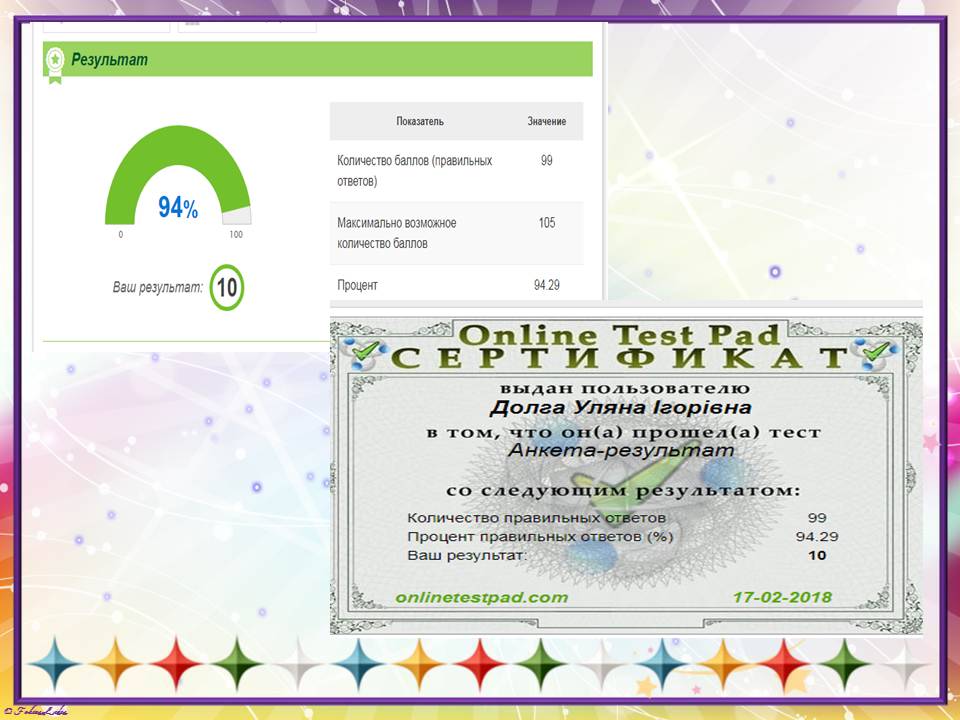The height and width of the screenshot is (720, 960).
Task: Click the value 105 in the table
Action: click(547, 223)
